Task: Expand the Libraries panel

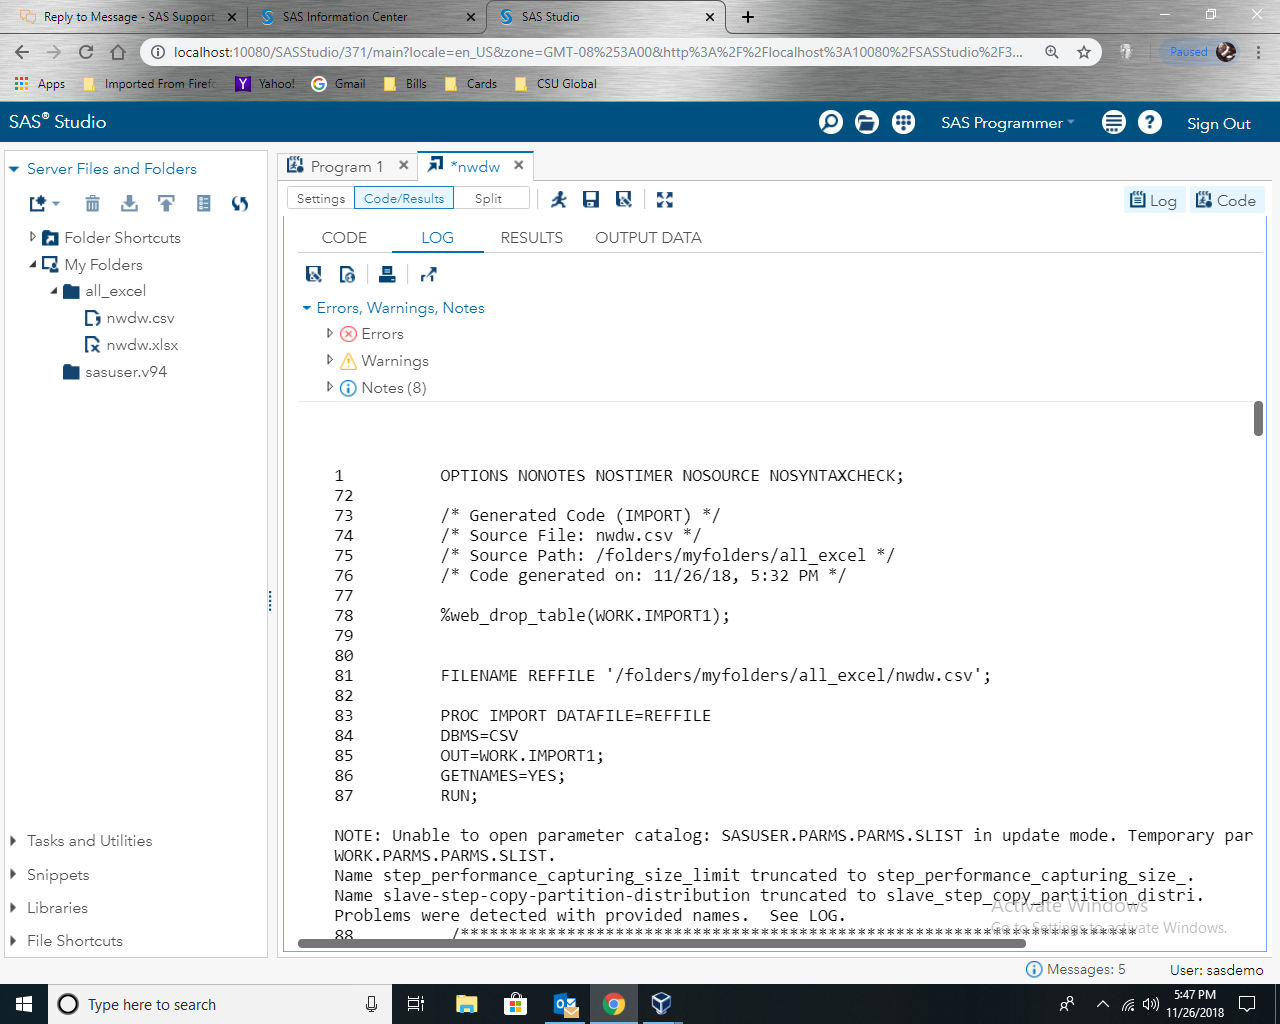Action: [x=57, y=908]
